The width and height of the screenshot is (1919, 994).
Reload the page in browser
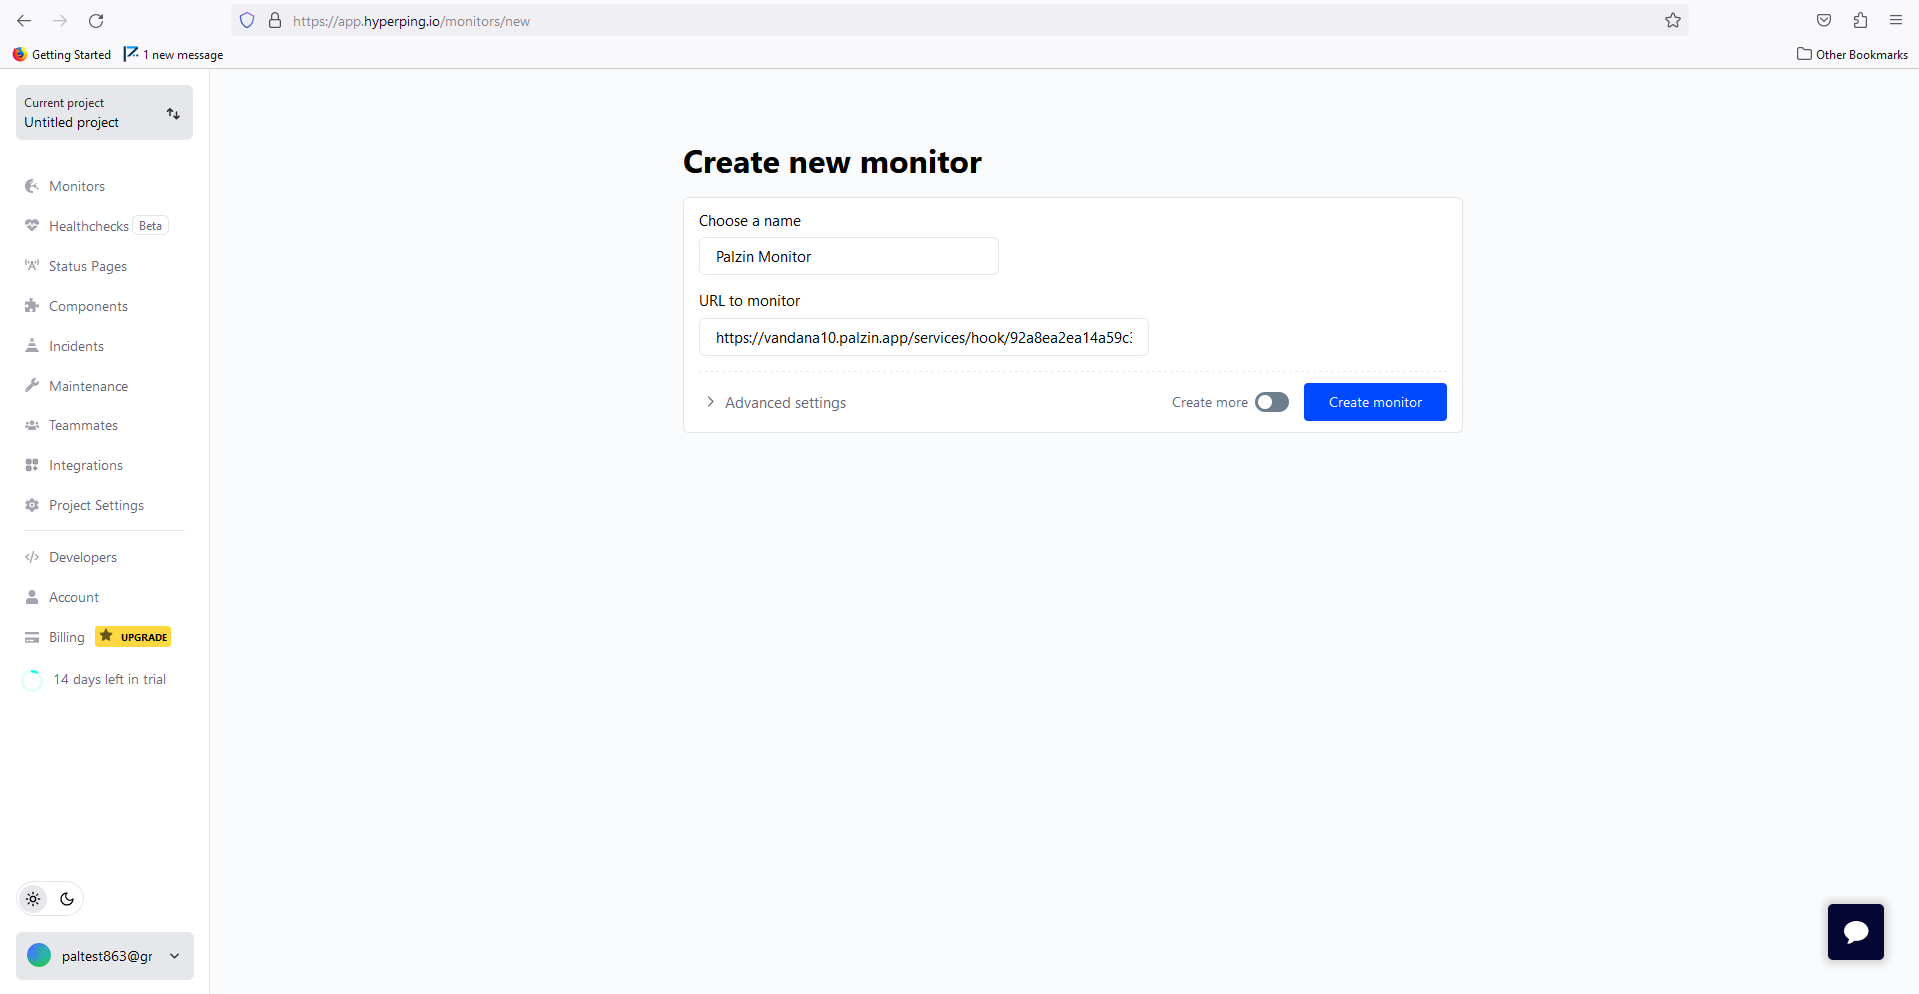[96, 20]
